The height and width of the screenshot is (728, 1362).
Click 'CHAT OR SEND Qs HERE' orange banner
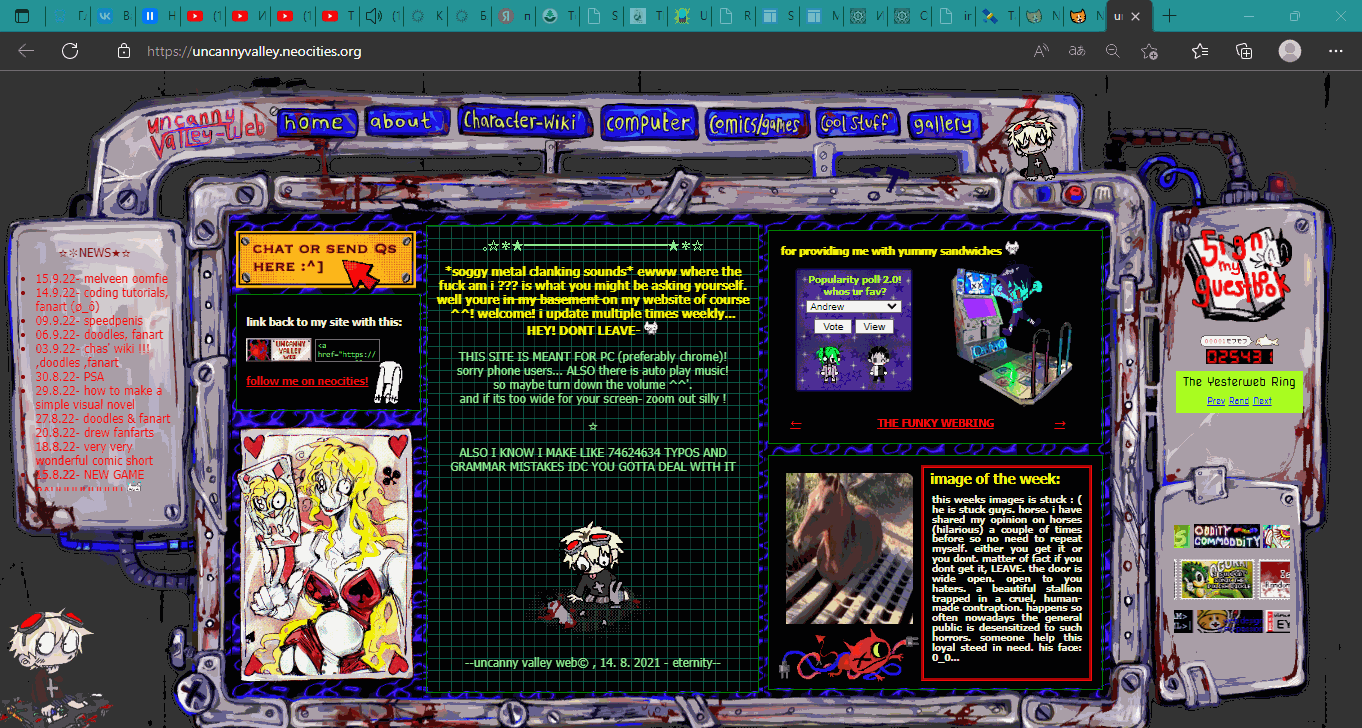[325, 258]
